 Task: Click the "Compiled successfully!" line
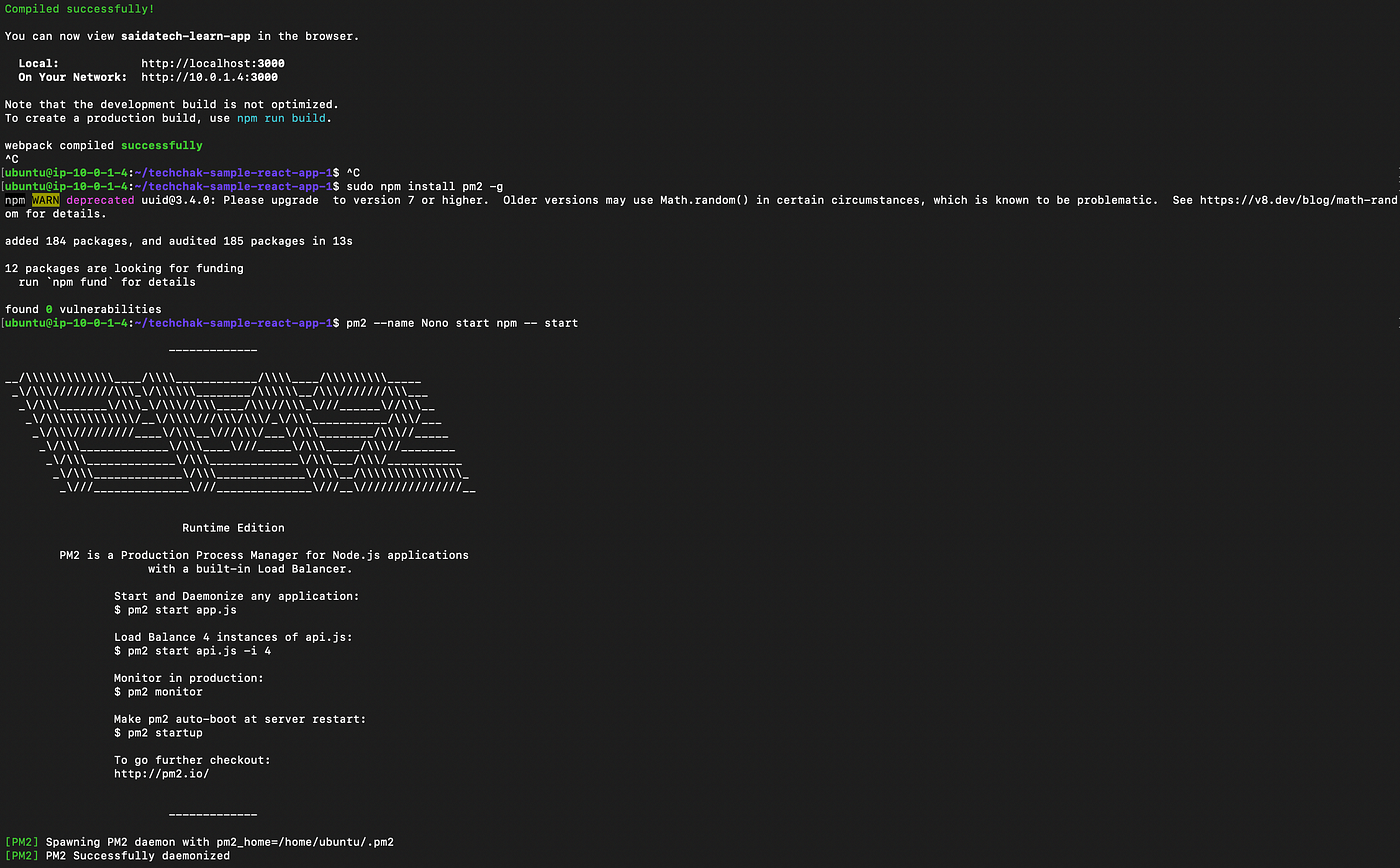point(80,9)
